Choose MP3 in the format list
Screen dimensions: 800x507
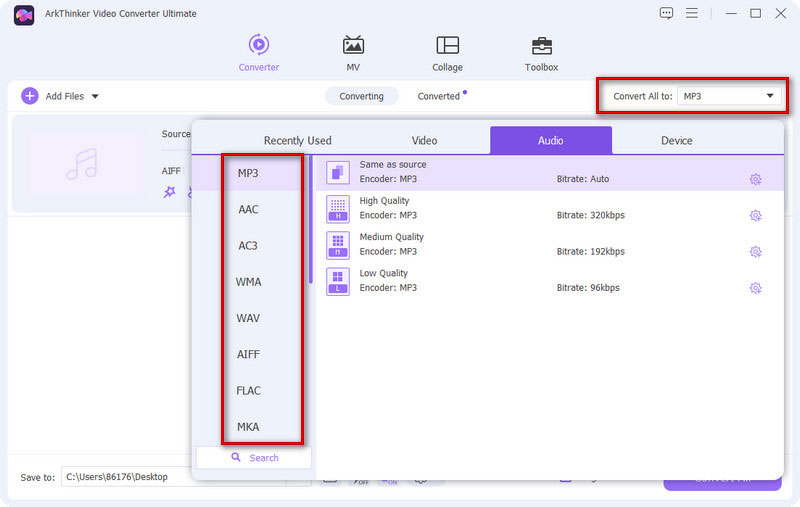click(248, 173)
